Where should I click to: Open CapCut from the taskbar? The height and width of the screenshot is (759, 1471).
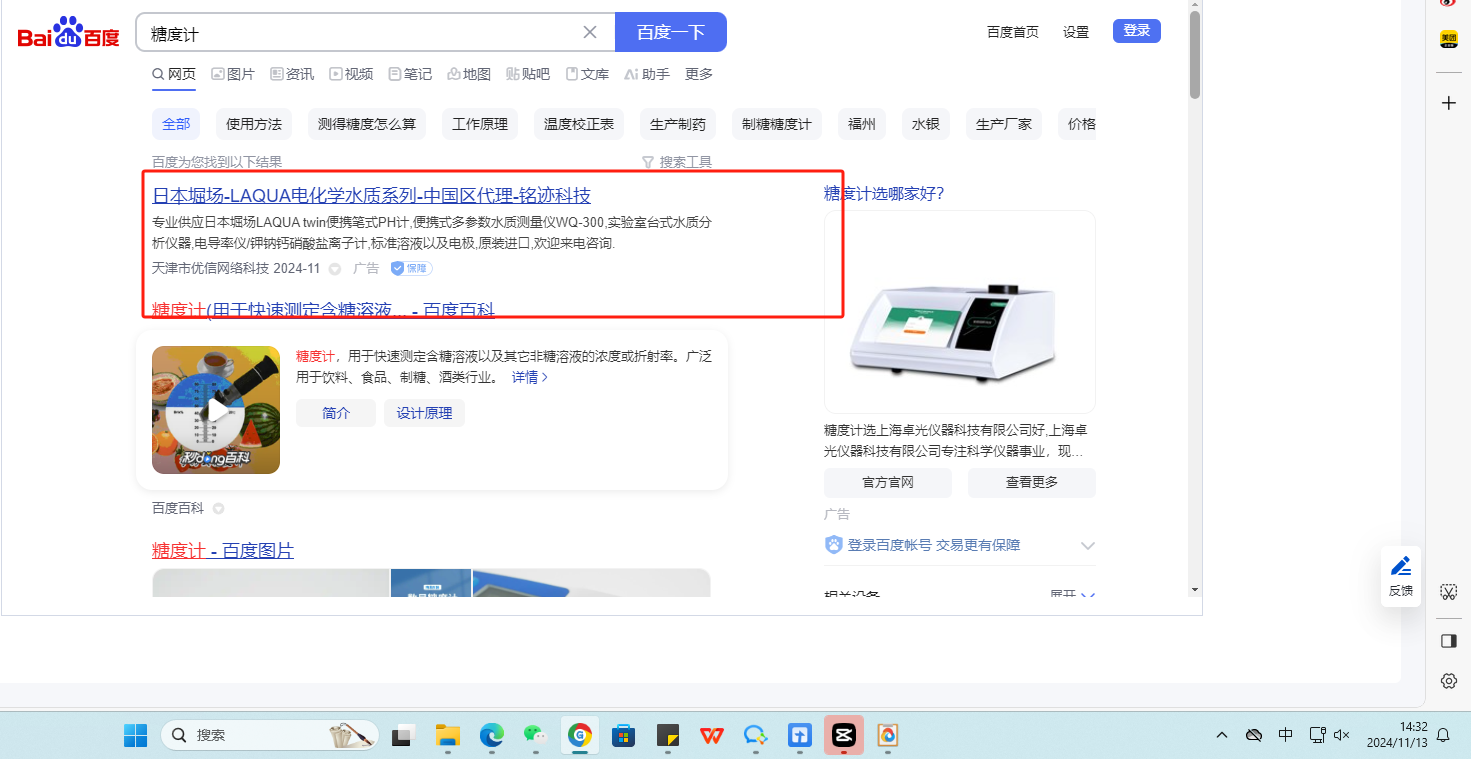(843, 736)
